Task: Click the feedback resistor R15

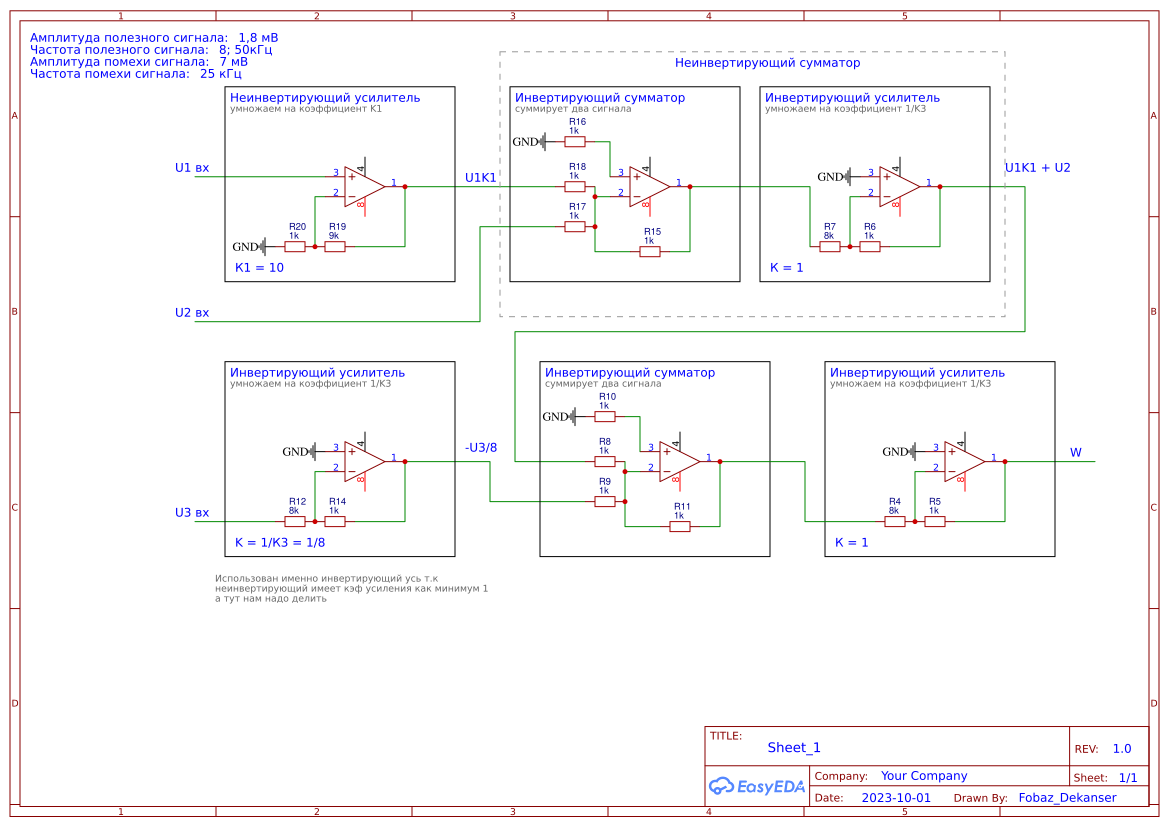Action: 650,251
